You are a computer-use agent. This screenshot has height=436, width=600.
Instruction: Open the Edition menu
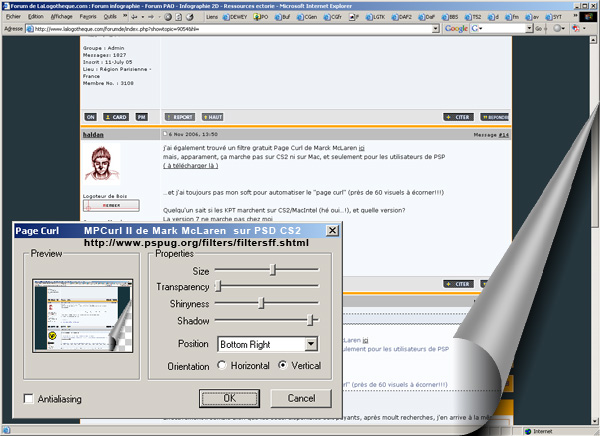pyautogui.click(x=36, y=16)
